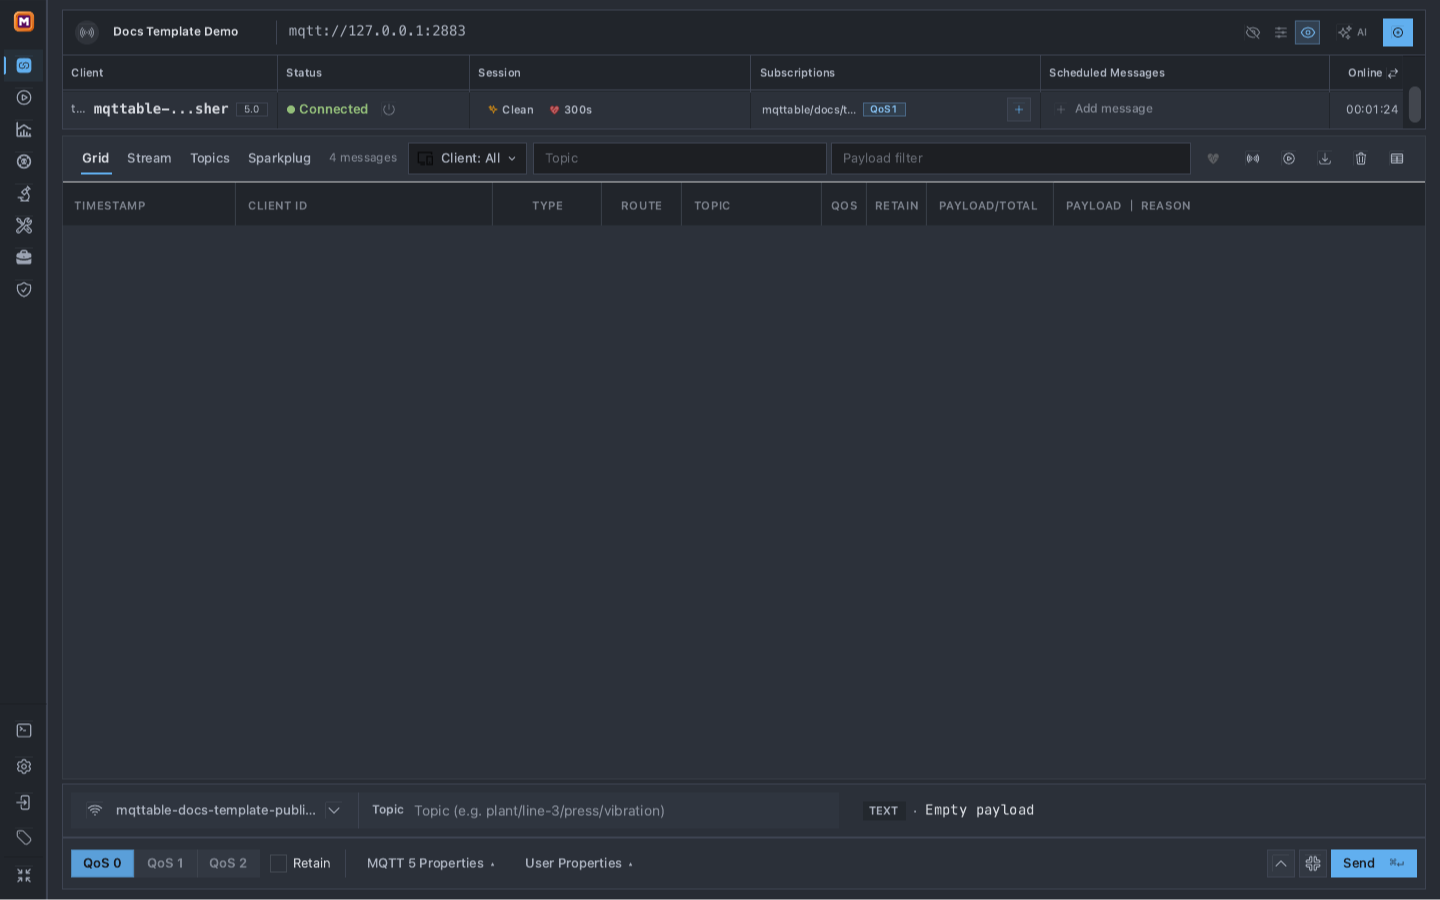Focus the Payload filter field
The height and width of the screenshot is (900, 1440).
[1011, 159]
